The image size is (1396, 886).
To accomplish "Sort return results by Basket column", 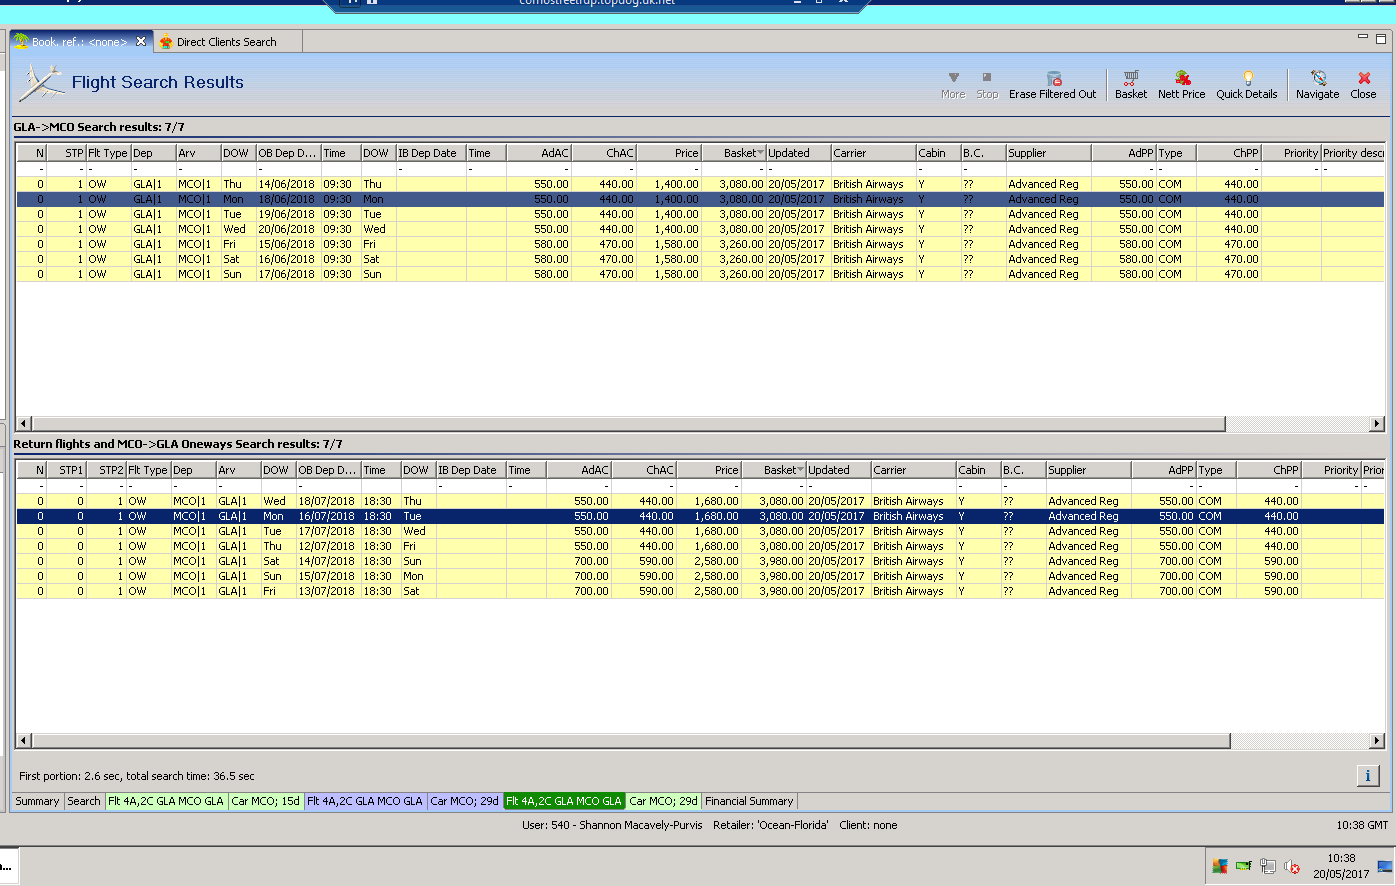I will pos(780,470).
